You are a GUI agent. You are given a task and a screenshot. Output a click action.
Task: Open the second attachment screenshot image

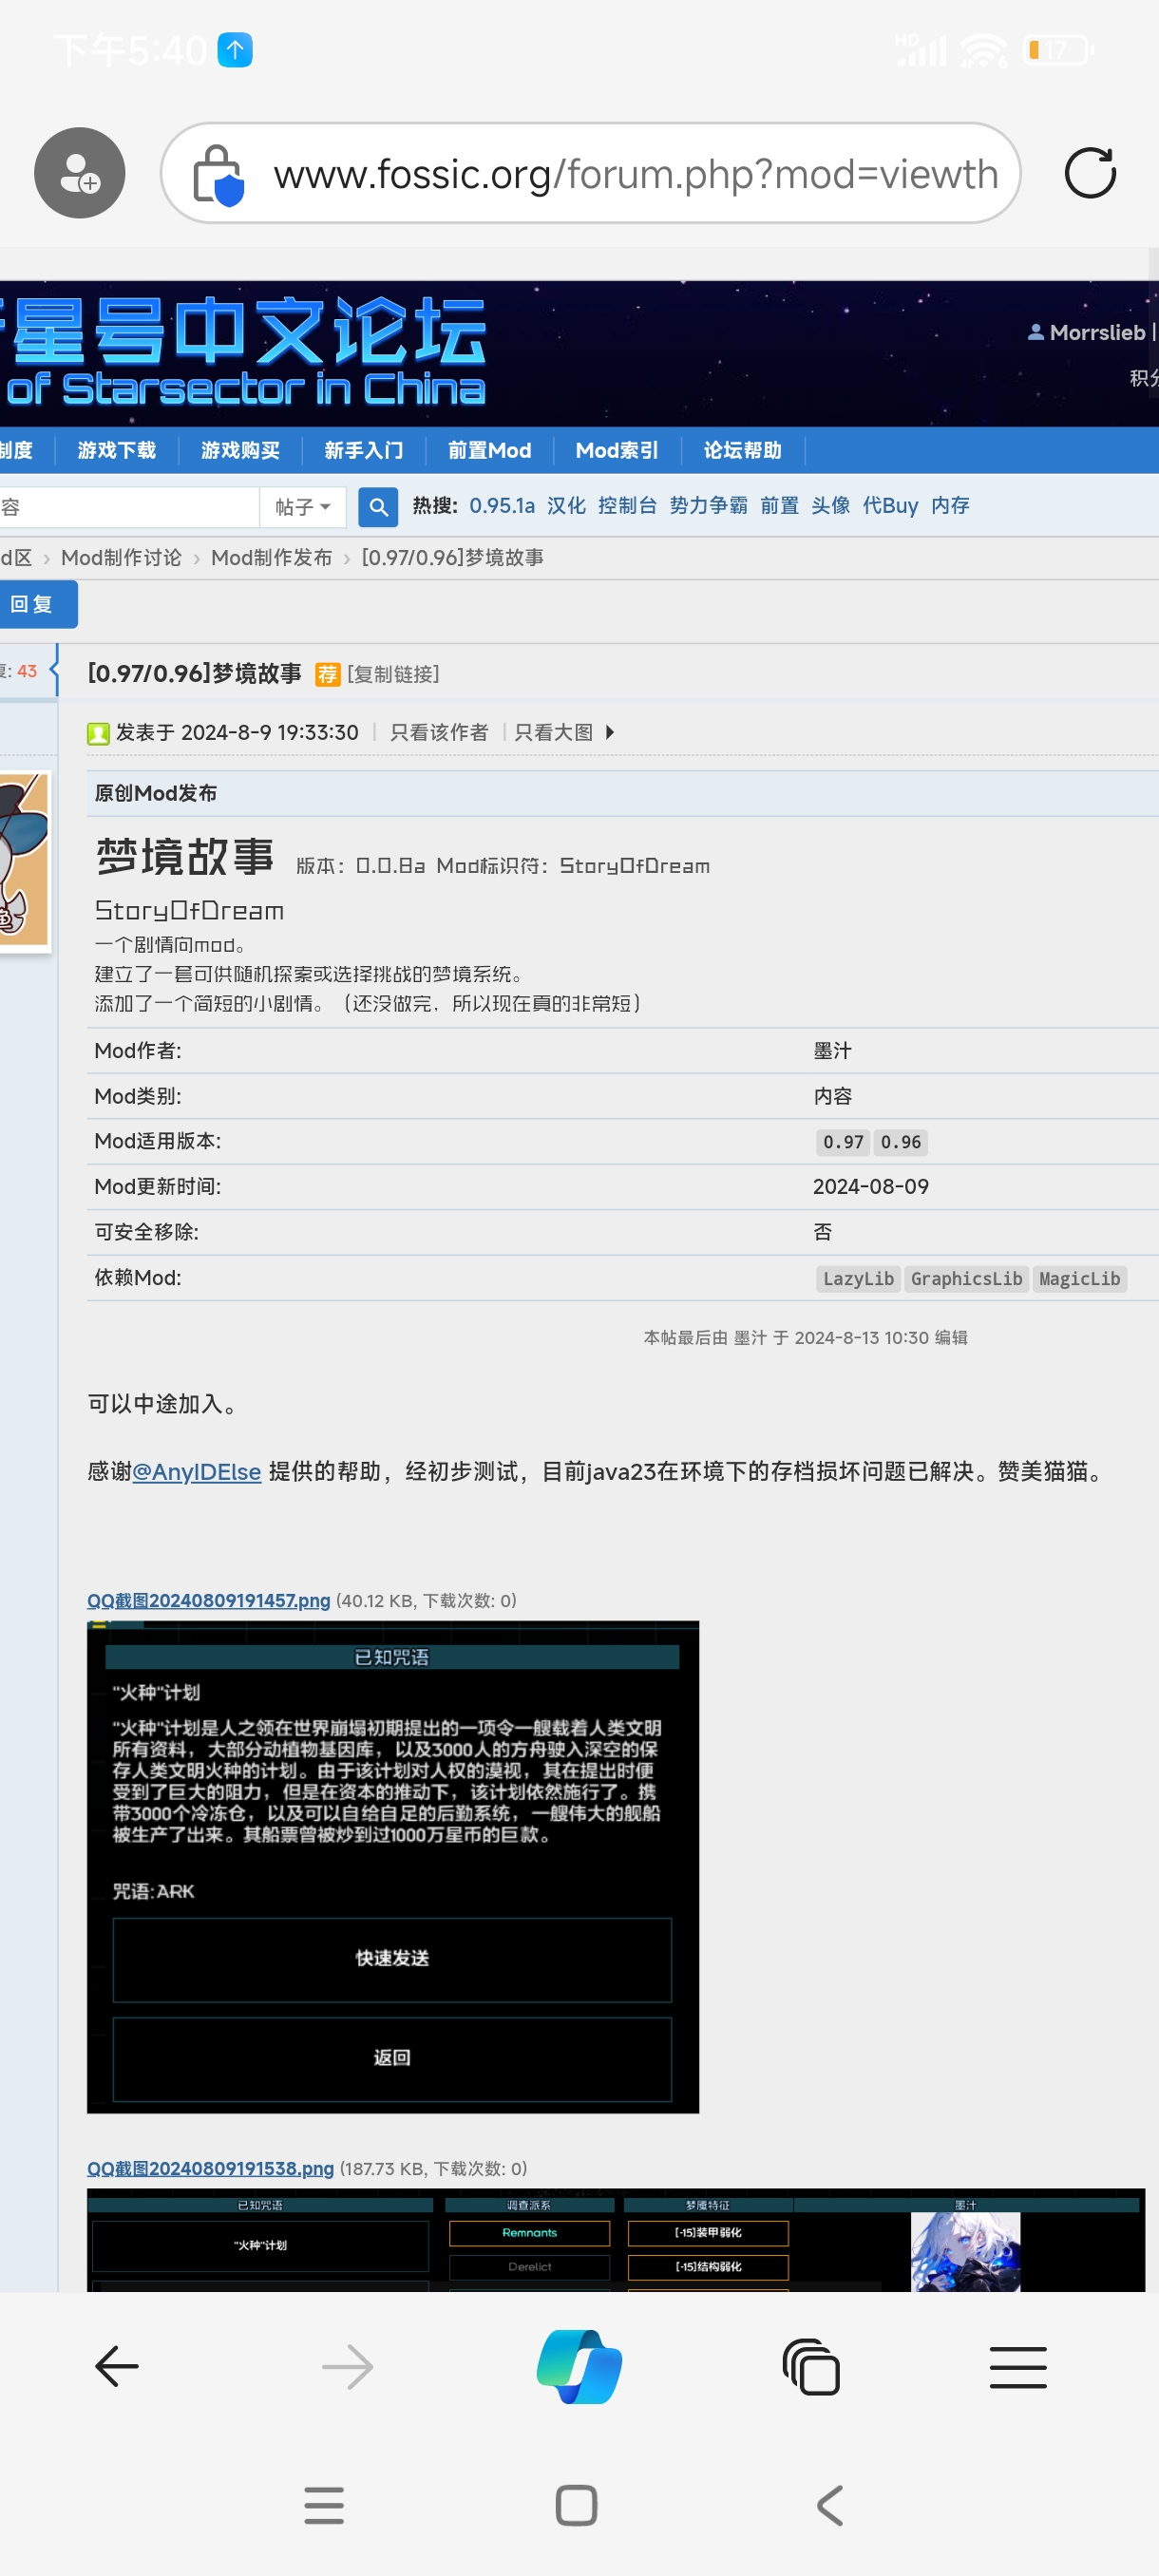tap(616, 2240)
